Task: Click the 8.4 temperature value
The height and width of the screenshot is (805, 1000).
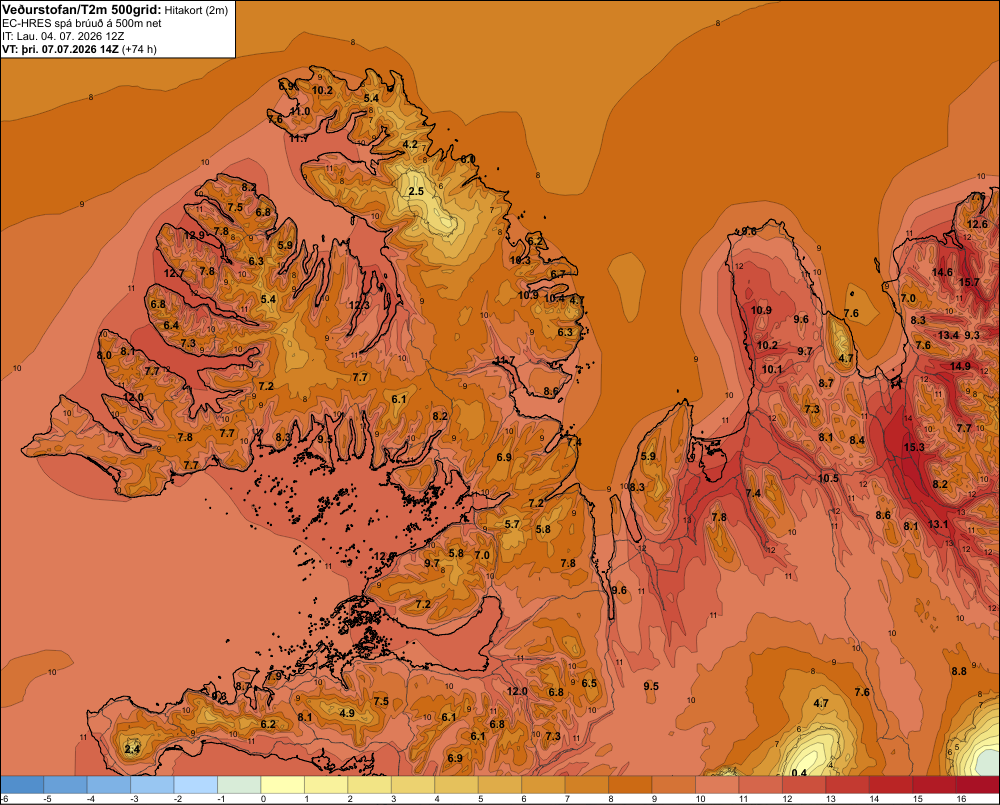Action: (857, 440)
